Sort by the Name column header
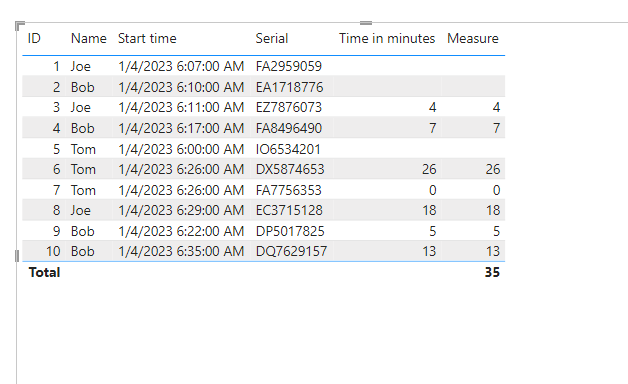The height and width of the screenshot is (384, 628). click(89, 38)
